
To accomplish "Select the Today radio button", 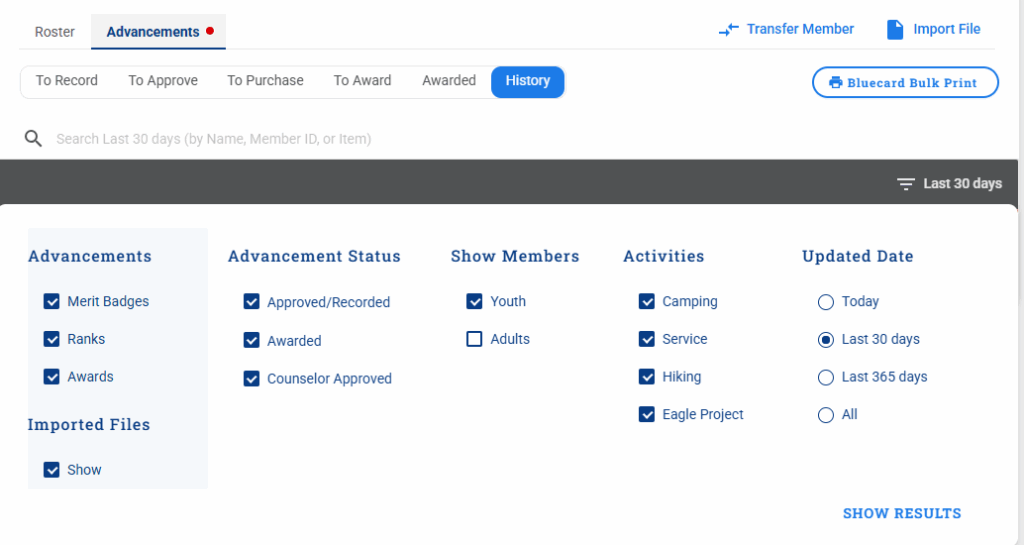I will 826,301.
